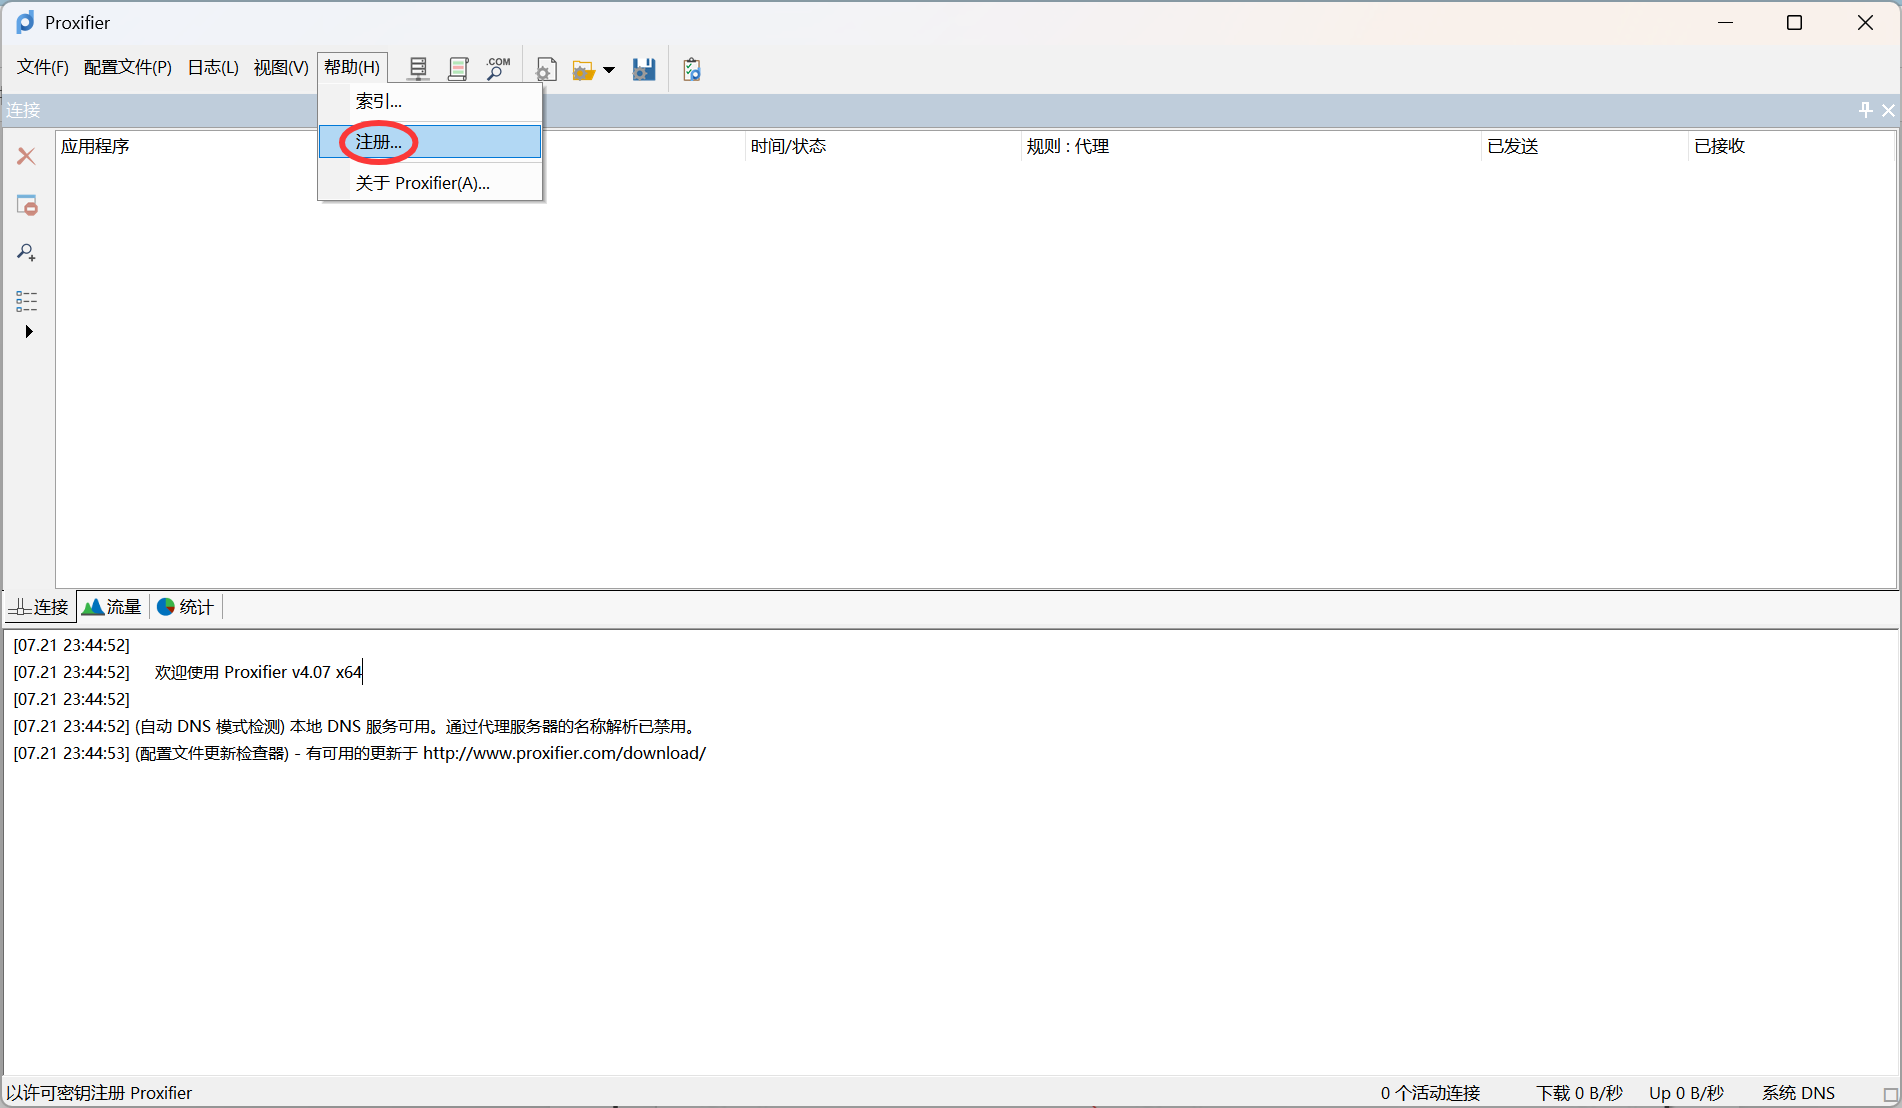This screenshot has height=1108, width=1902.
Task: Open the Proxification Rules scroll icon
Action: coord(458,69)
